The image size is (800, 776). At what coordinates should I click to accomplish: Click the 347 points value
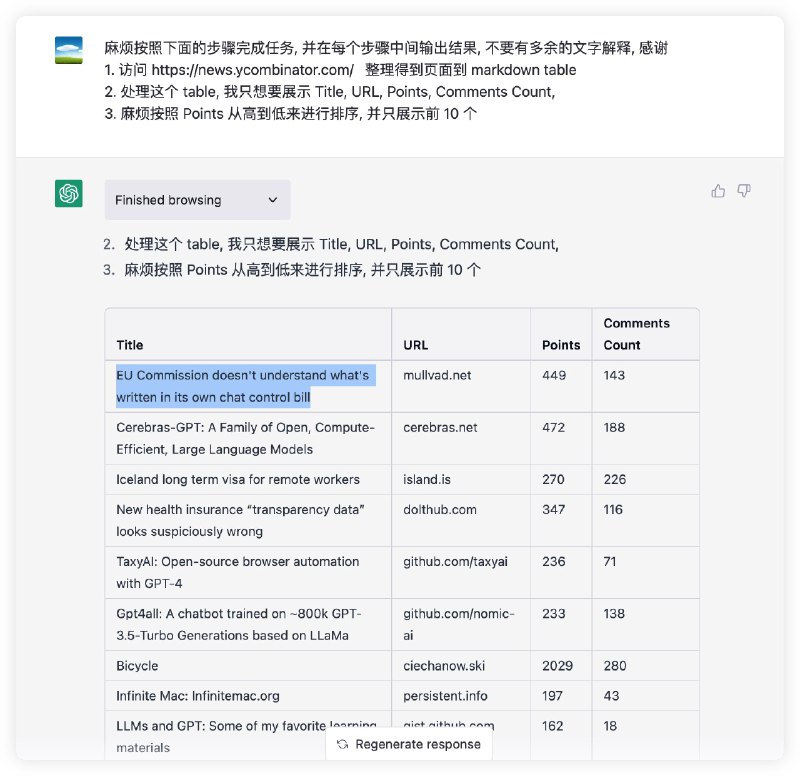pos(553,510)
